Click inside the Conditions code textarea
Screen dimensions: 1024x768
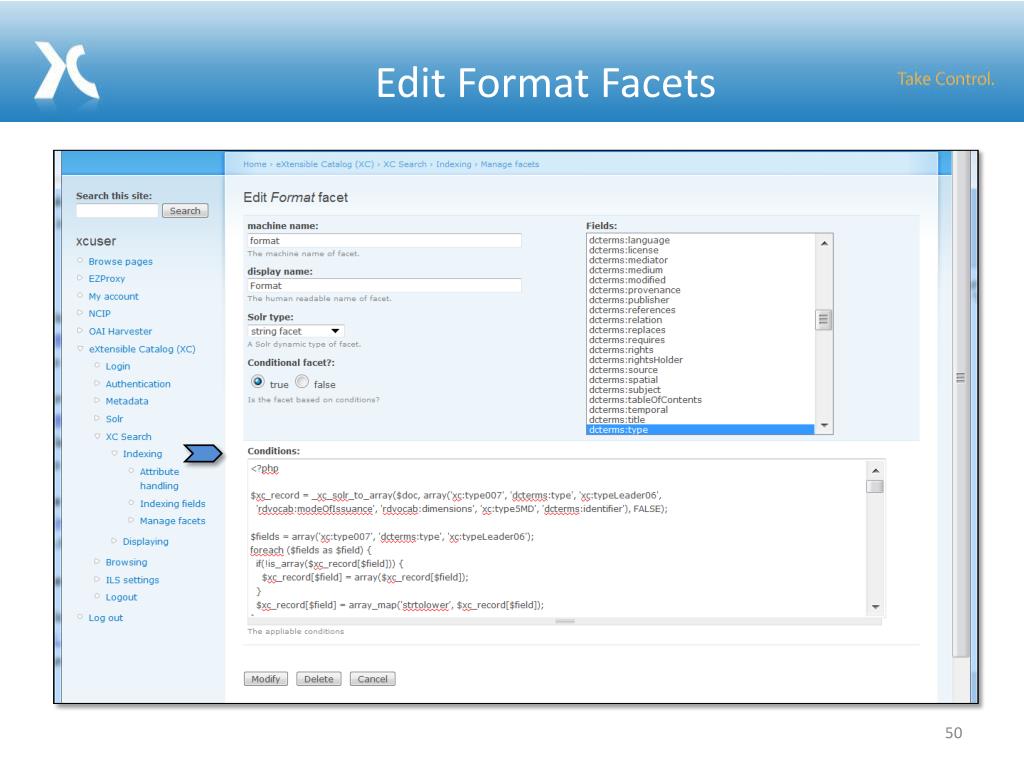[x=557, y=537]
